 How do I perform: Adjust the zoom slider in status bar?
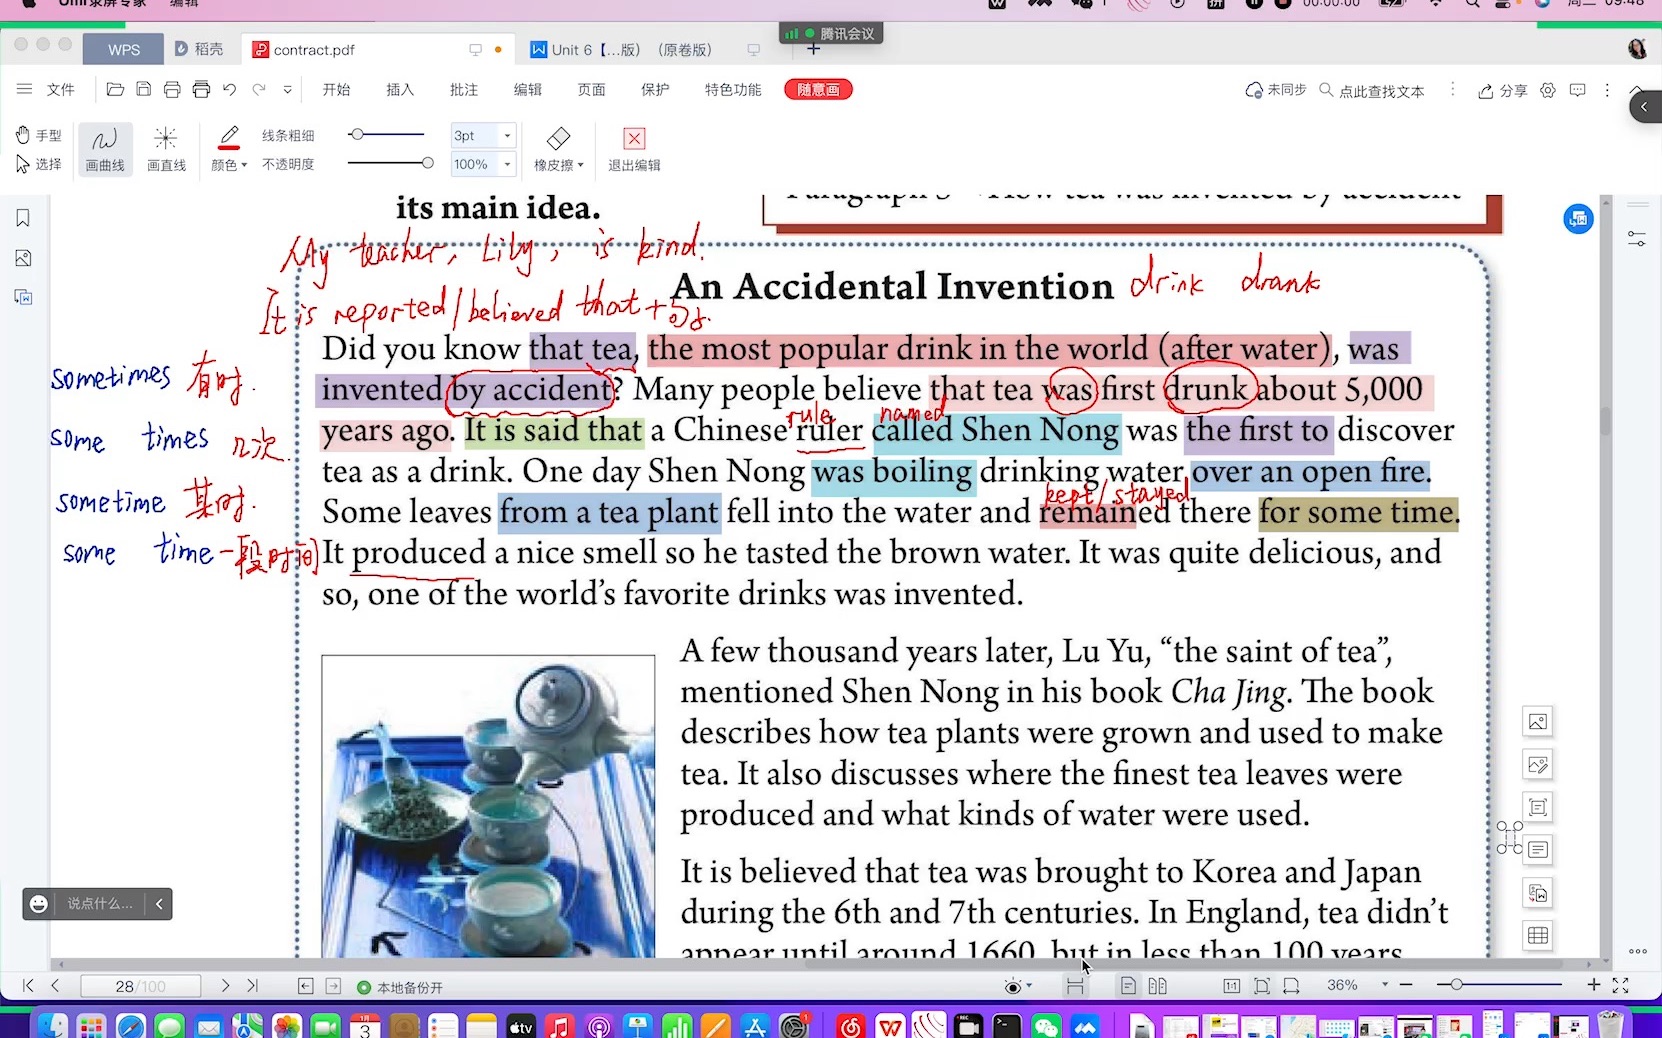coord(1457,985)
